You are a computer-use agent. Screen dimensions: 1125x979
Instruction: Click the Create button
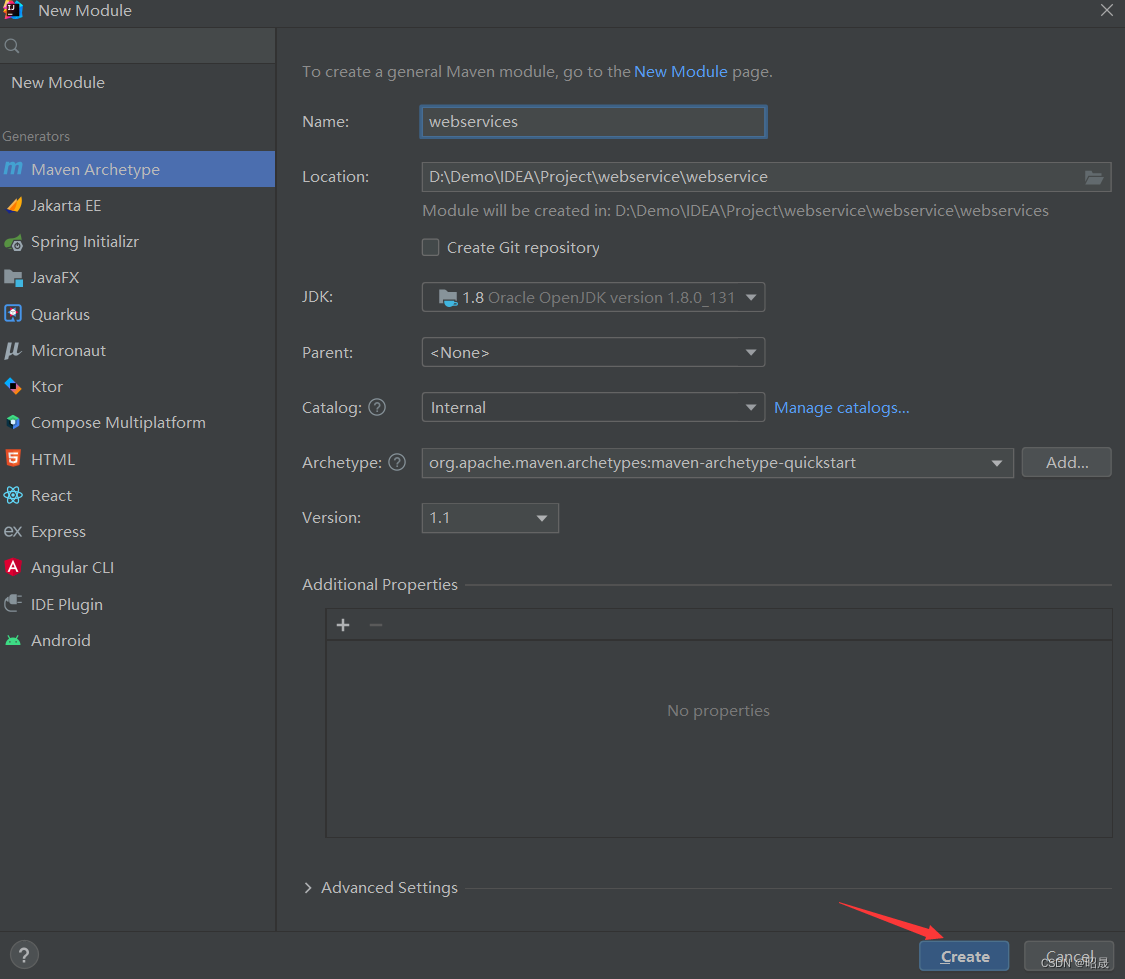click(963, 956)
